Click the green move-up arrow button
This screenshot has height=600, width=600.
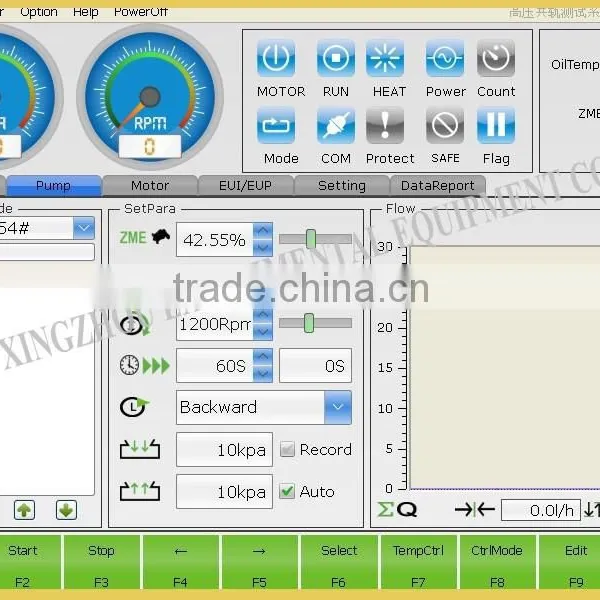point(24,510)
